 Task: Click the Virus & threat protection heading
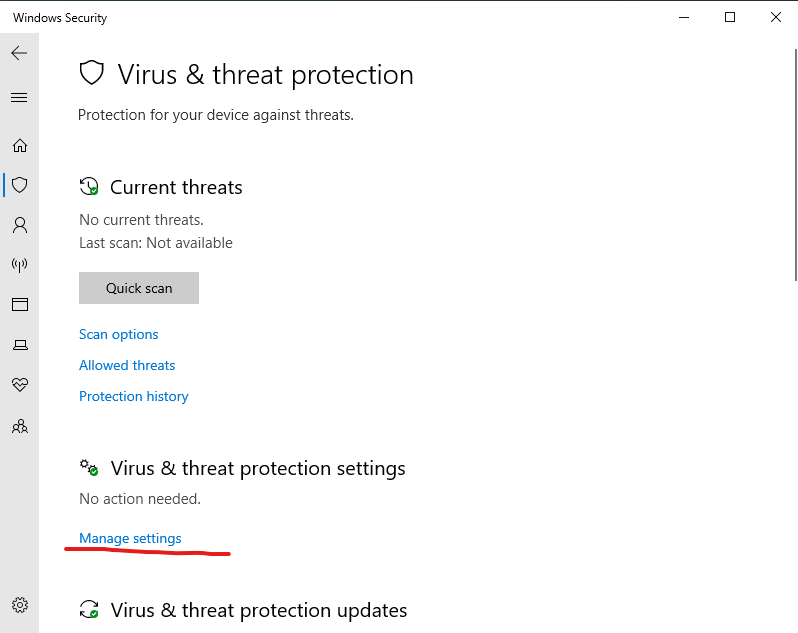265,75
